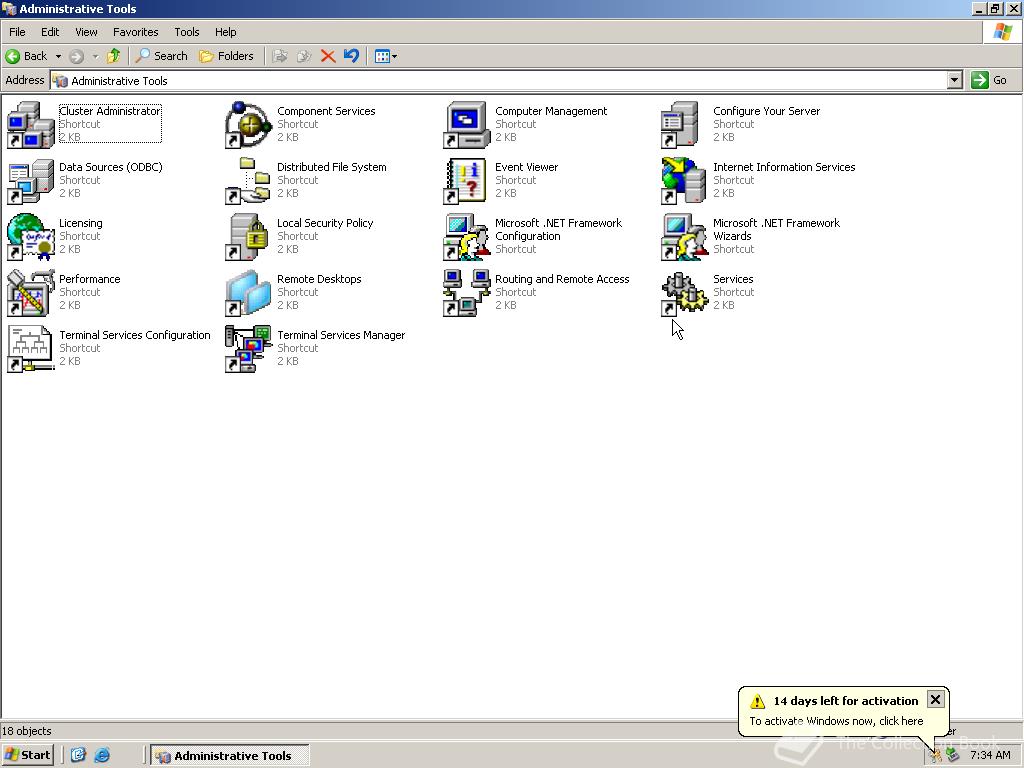Expand the Address bar dropdown
1024x768 pixels.
click(x=955, y=80)
